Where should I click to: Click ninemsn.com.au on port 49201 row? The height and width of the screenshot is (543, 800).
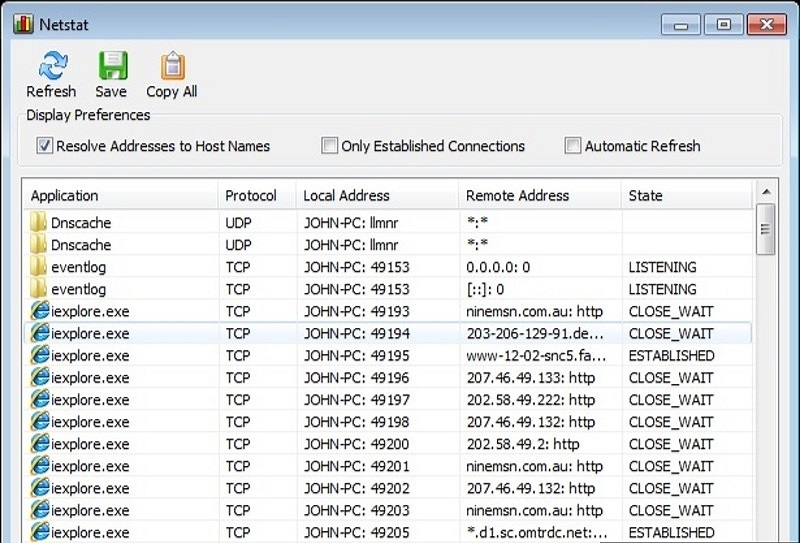point(534,466)
